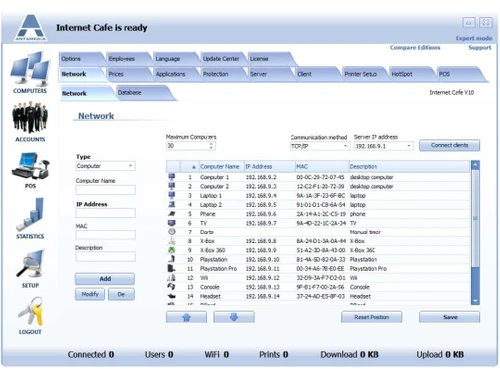Click the device icon for Laptop 1
The height and width of the screenshot is (375, 500).
tap(172, 195)
